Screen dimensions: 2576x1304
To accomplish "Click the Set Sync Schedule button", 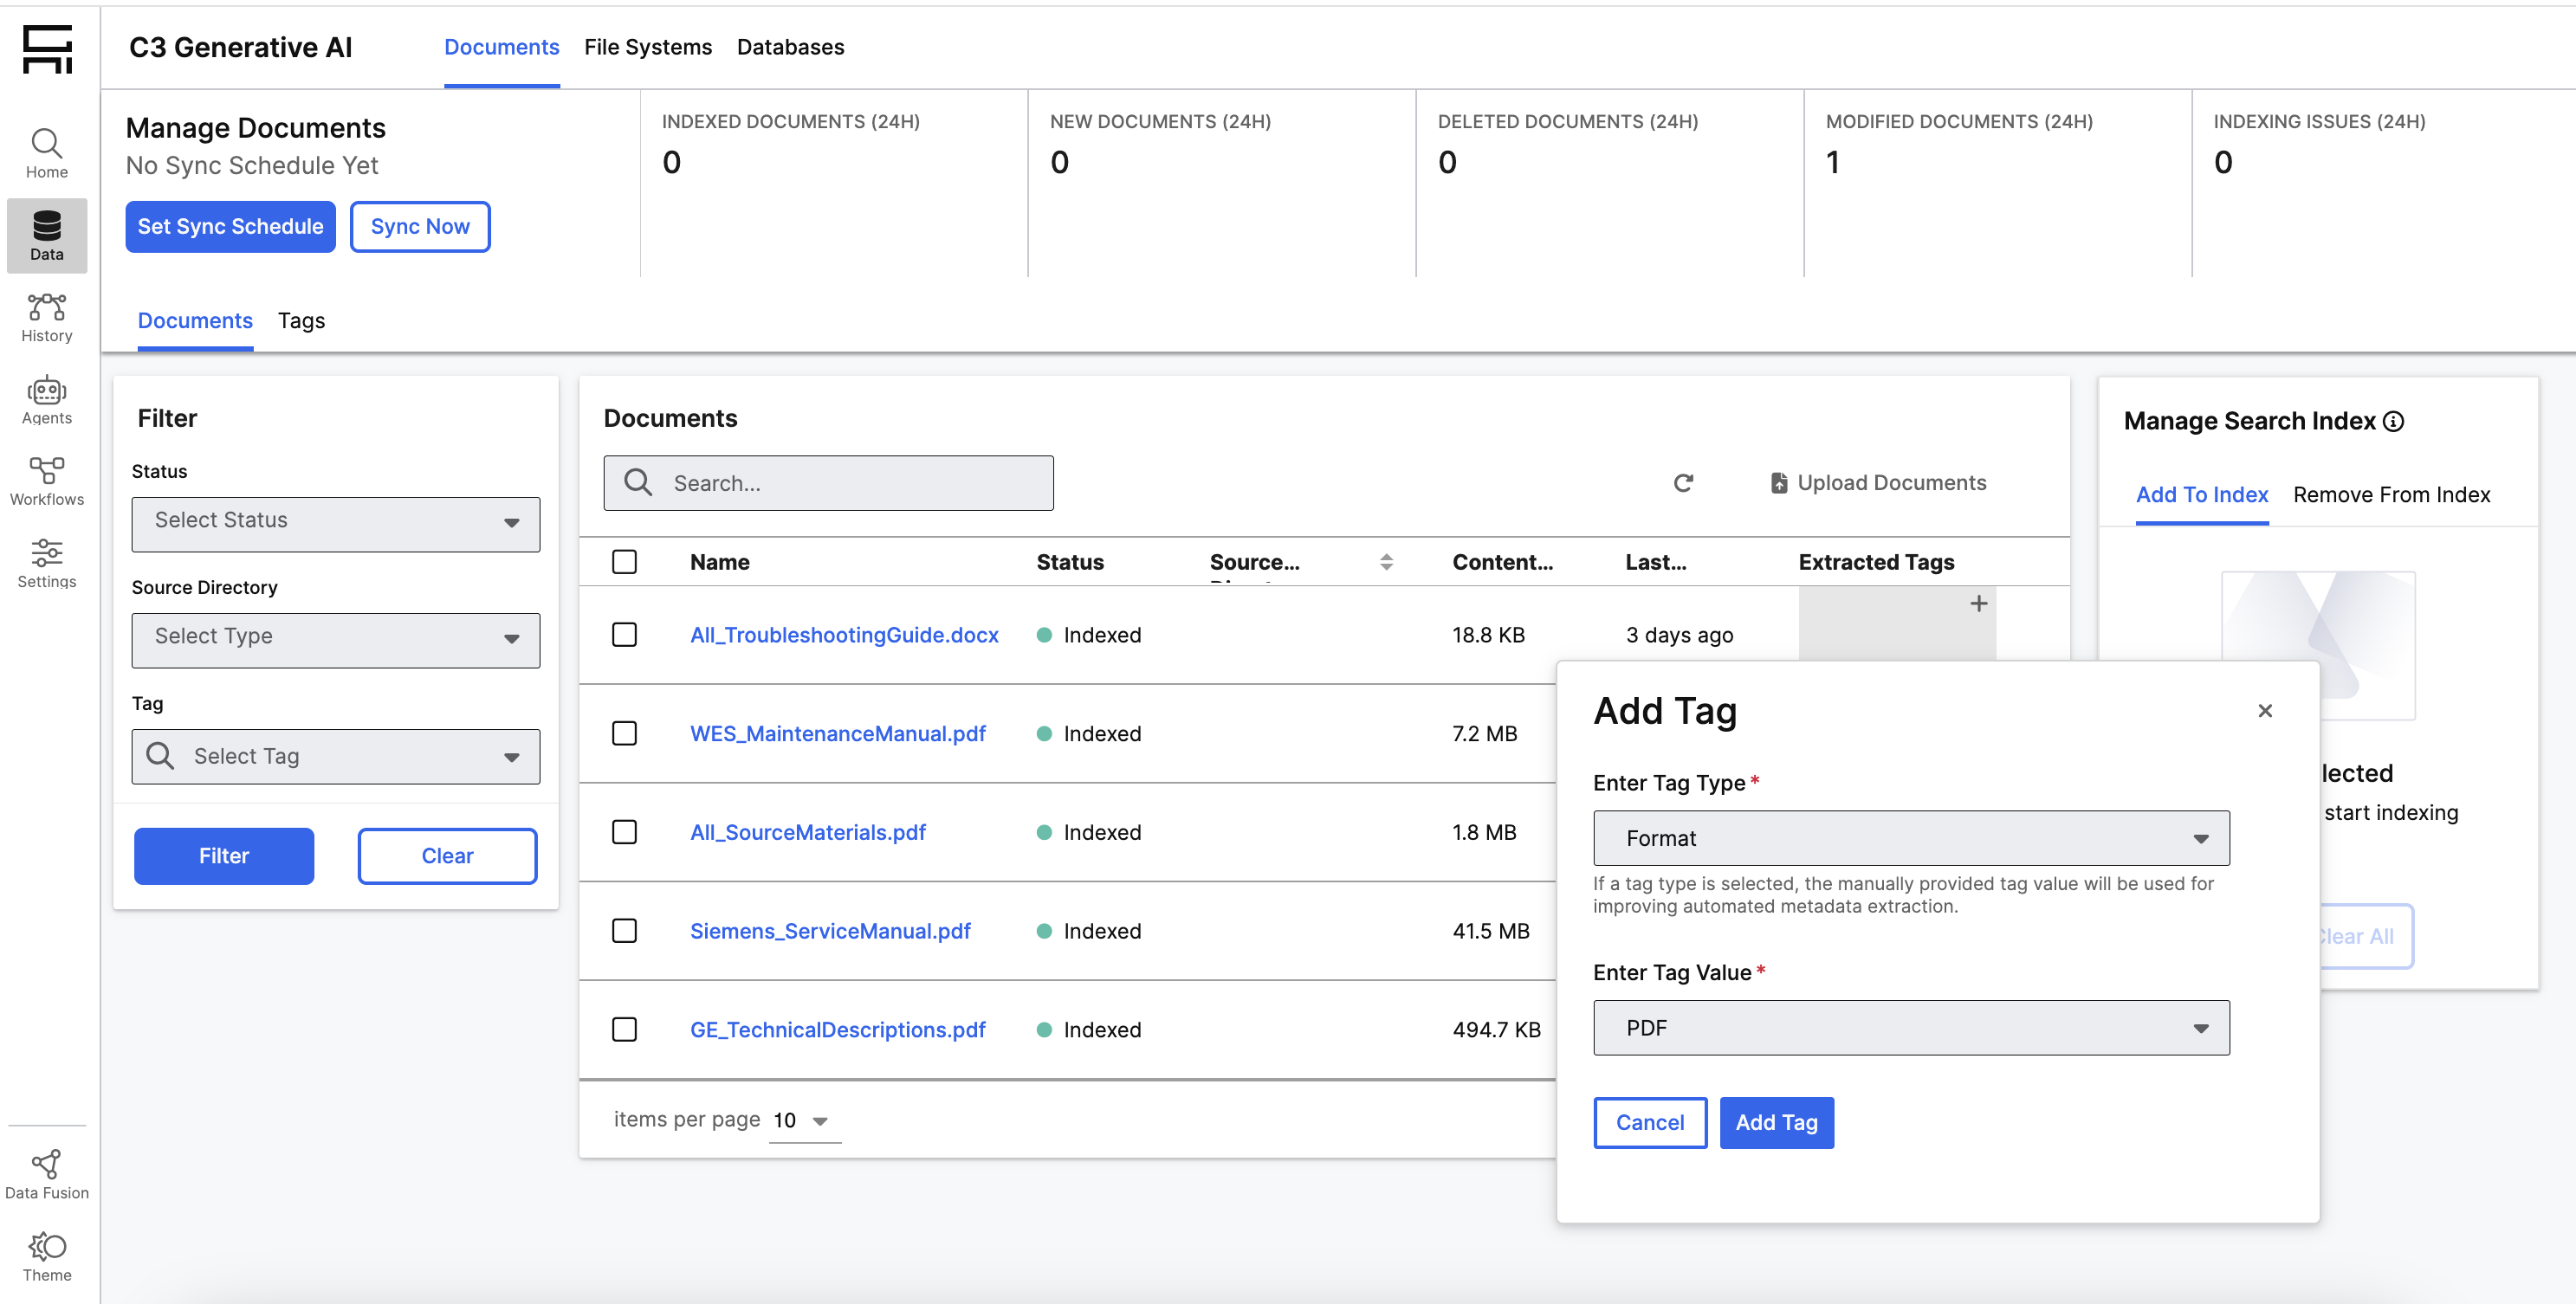I will pos(230,227).
